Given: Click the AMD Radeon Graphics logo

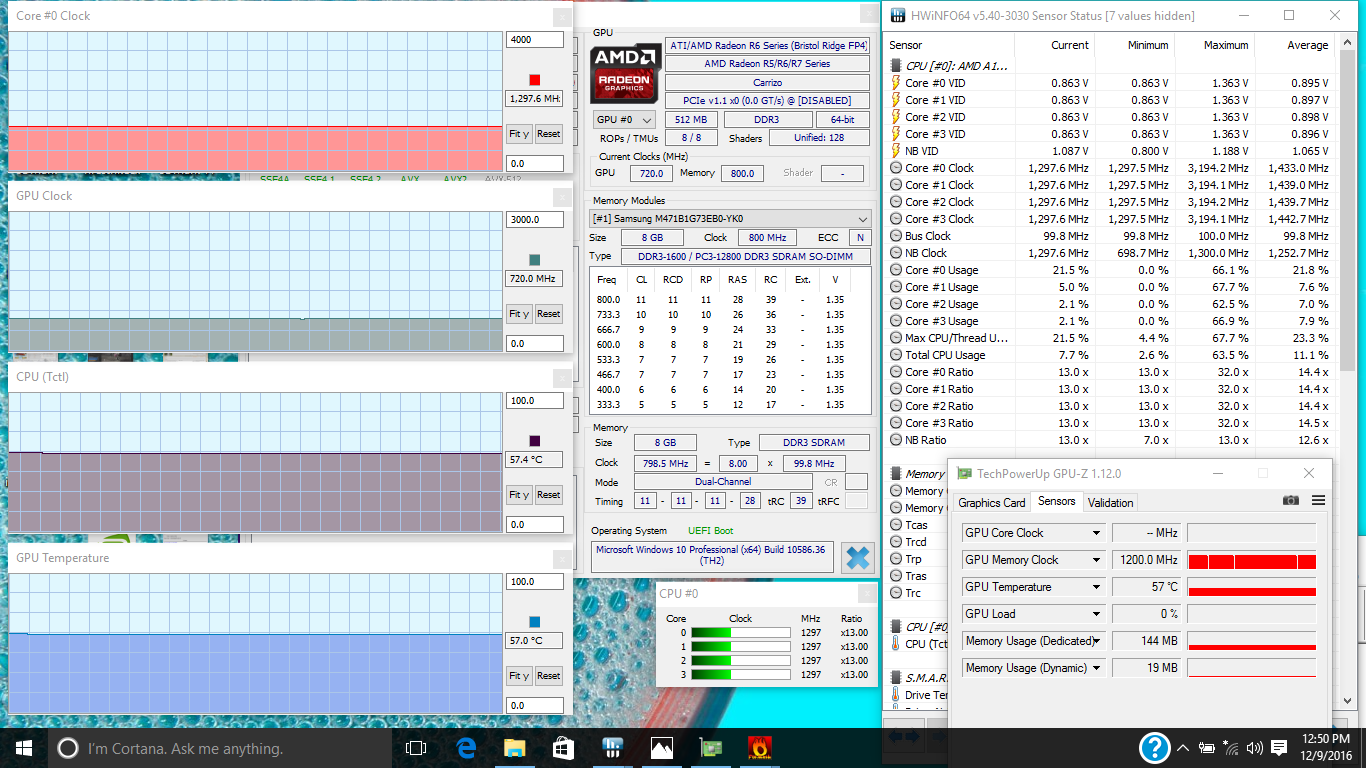Looking at the screenshot, I should coord(624,72).
